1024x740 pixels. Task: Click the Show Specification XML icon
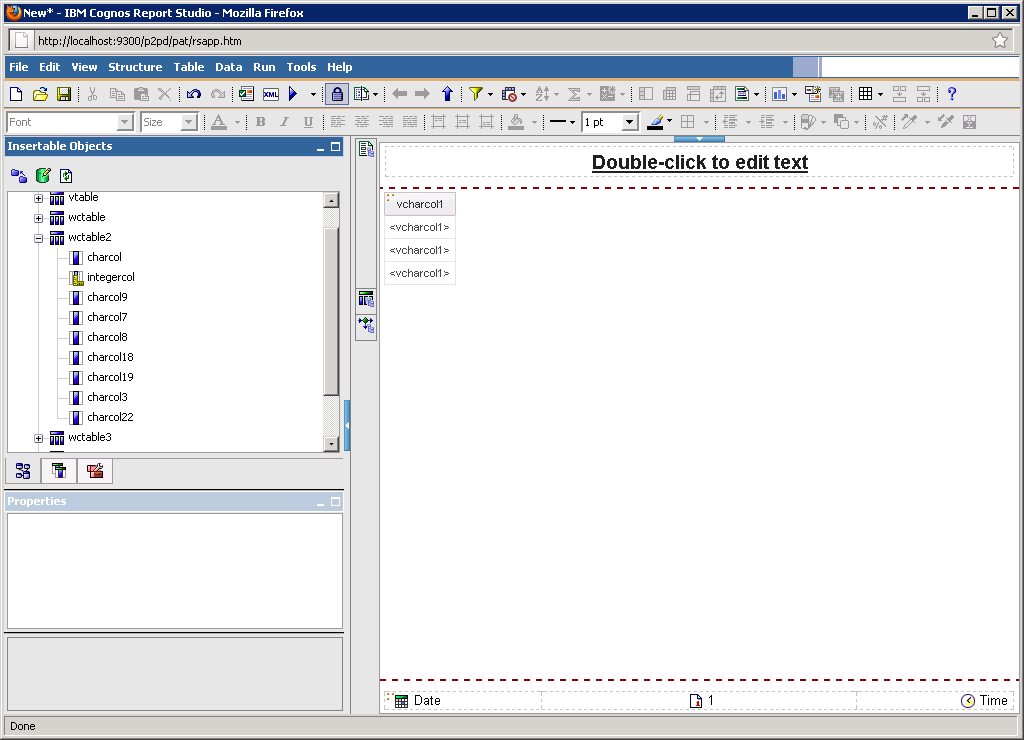[x=271, y=94]
